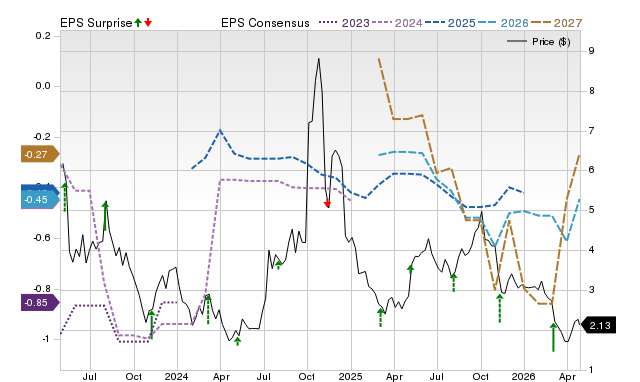The width and height of the screenshot is (640, 382).
Task: Click the 0.0 label on the left axis
Action: tap(43, 86)
